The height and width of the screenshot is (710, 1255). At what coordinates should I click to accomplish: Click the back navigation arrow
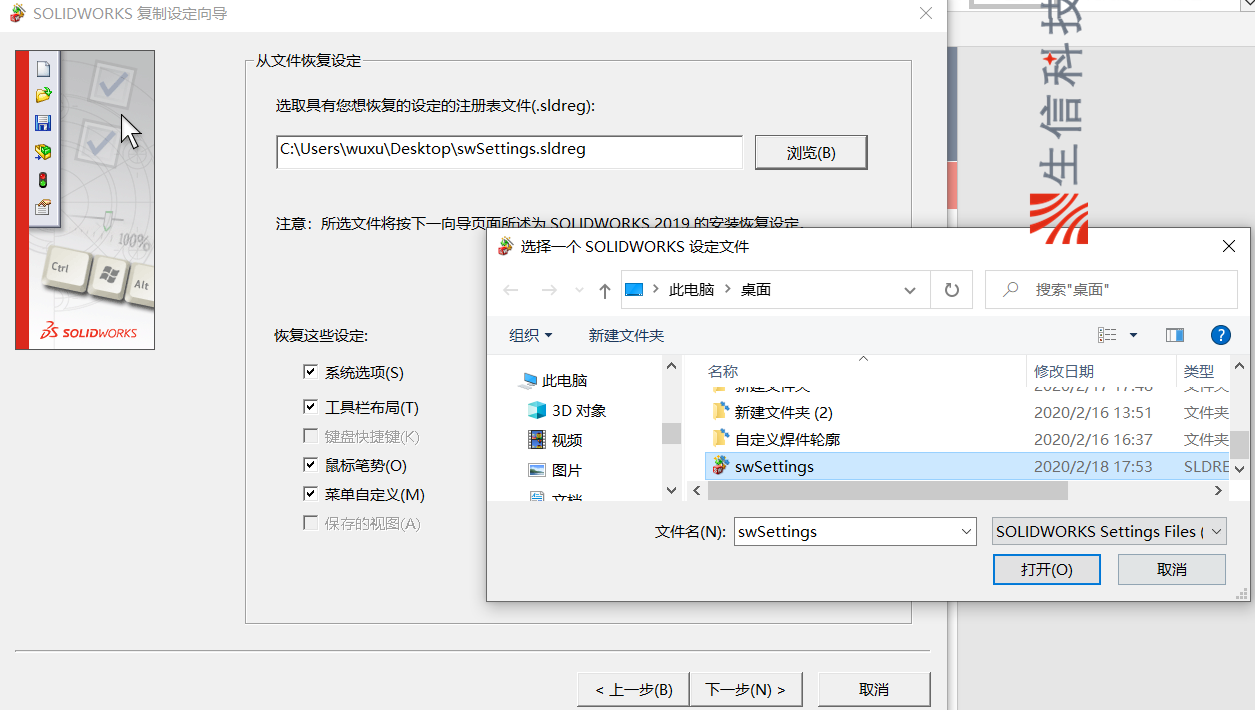click(511, 290)
